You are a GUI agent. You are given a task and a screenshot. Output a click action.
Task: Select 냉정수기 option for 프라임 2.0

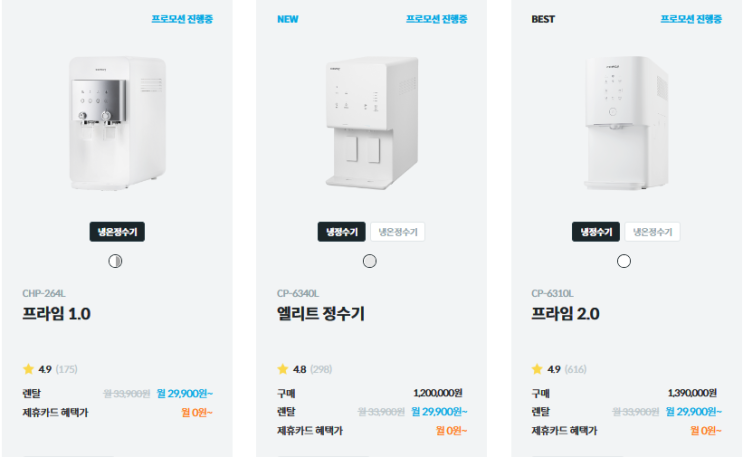tap(596, 232)
